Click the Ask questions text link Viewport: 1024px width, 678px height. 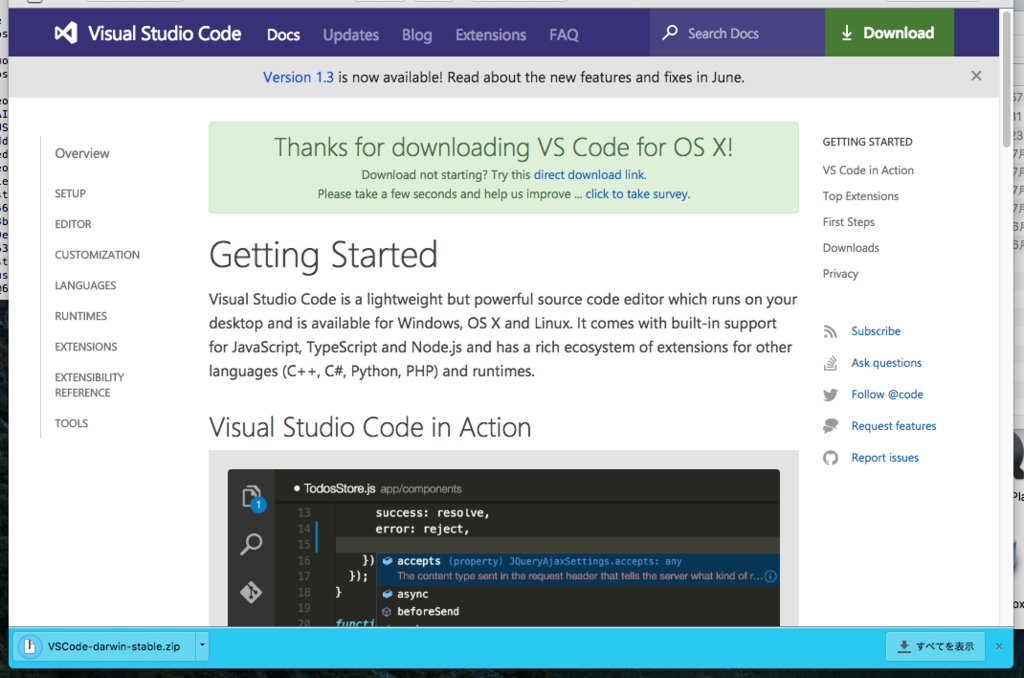(886, 363)
